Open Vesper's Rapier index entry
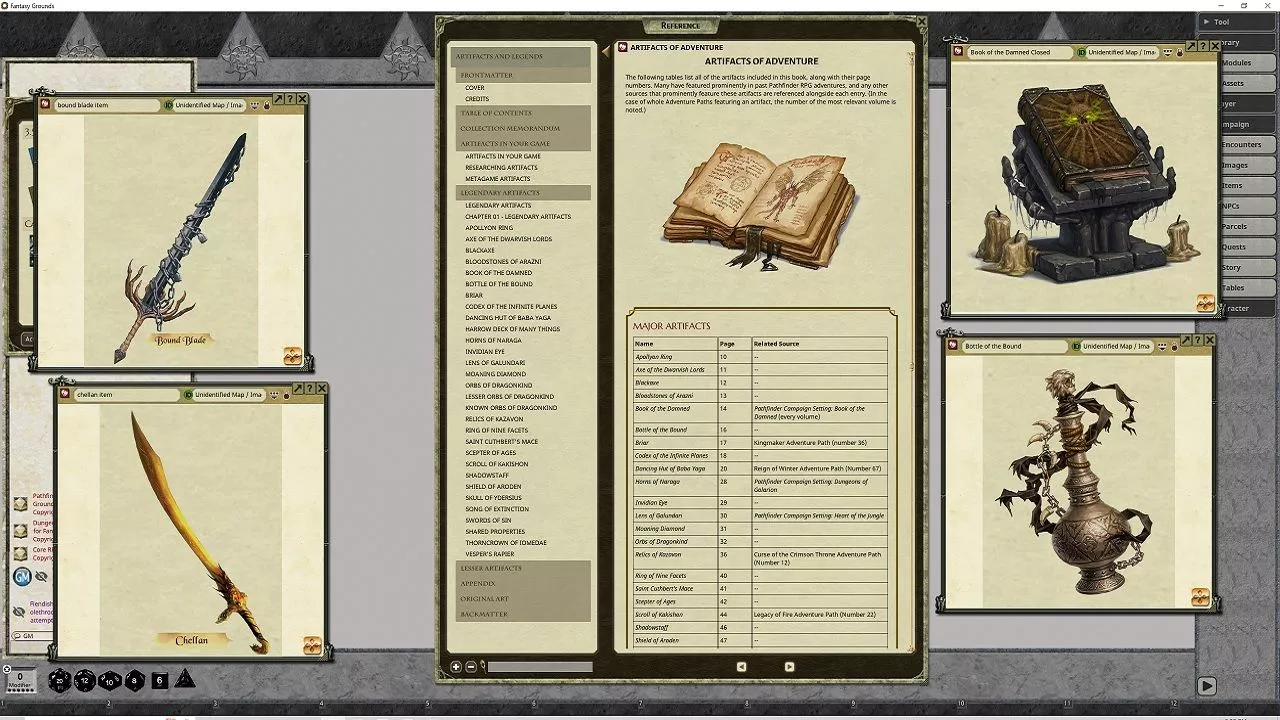Image resolution: width=1280 pixels, height=720 pixels. pyautogui.click(x=489, y=554)
